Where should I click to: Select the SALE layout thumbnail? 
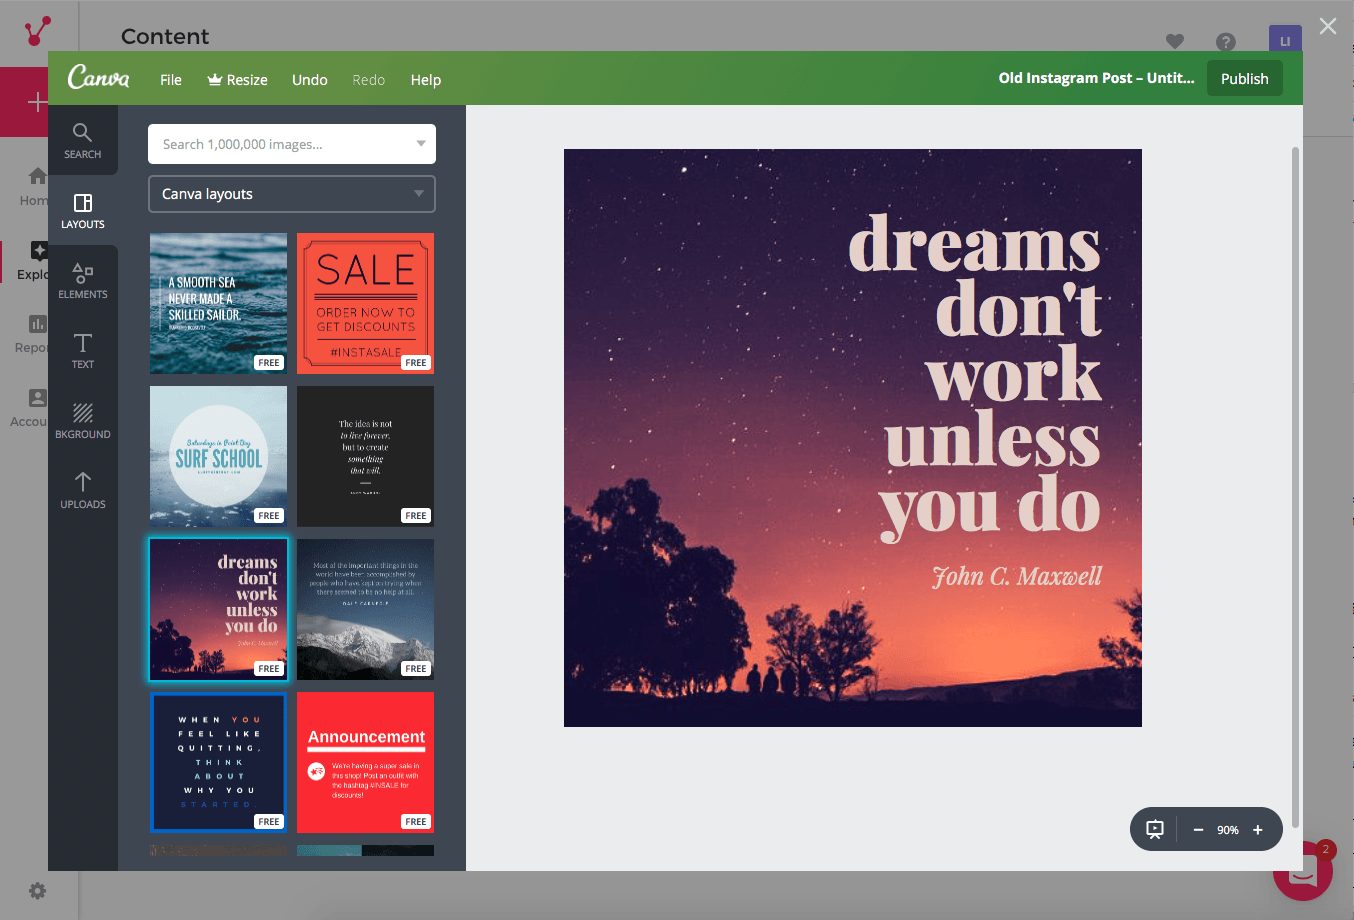pos(365,303)
